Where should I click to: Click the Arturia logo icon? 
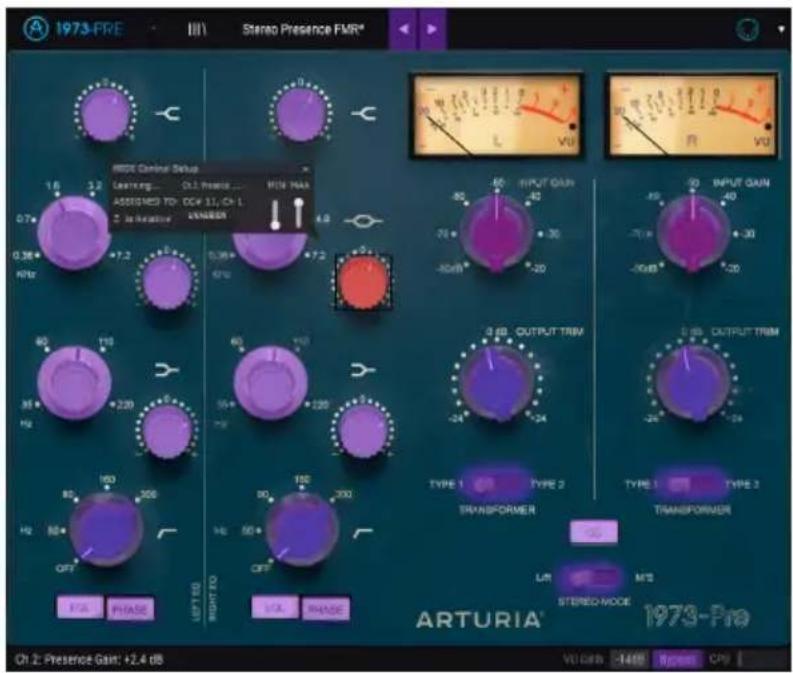coord(35,28)
